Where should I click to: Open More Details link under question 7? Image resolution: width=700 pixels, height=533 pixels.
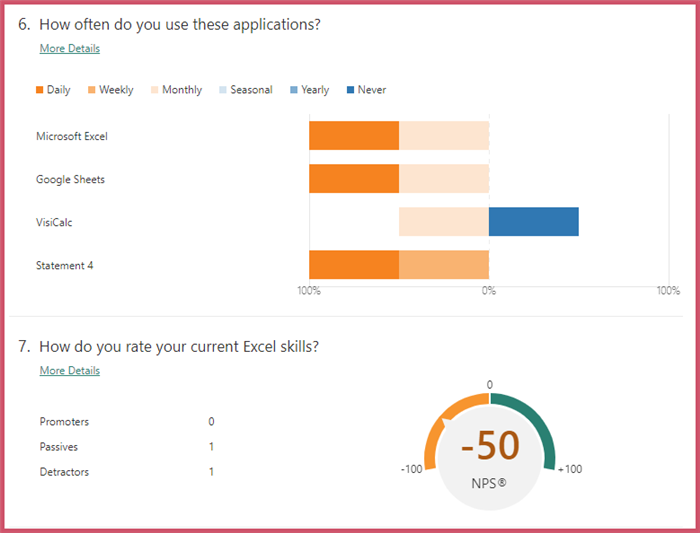tap(69, 371)
